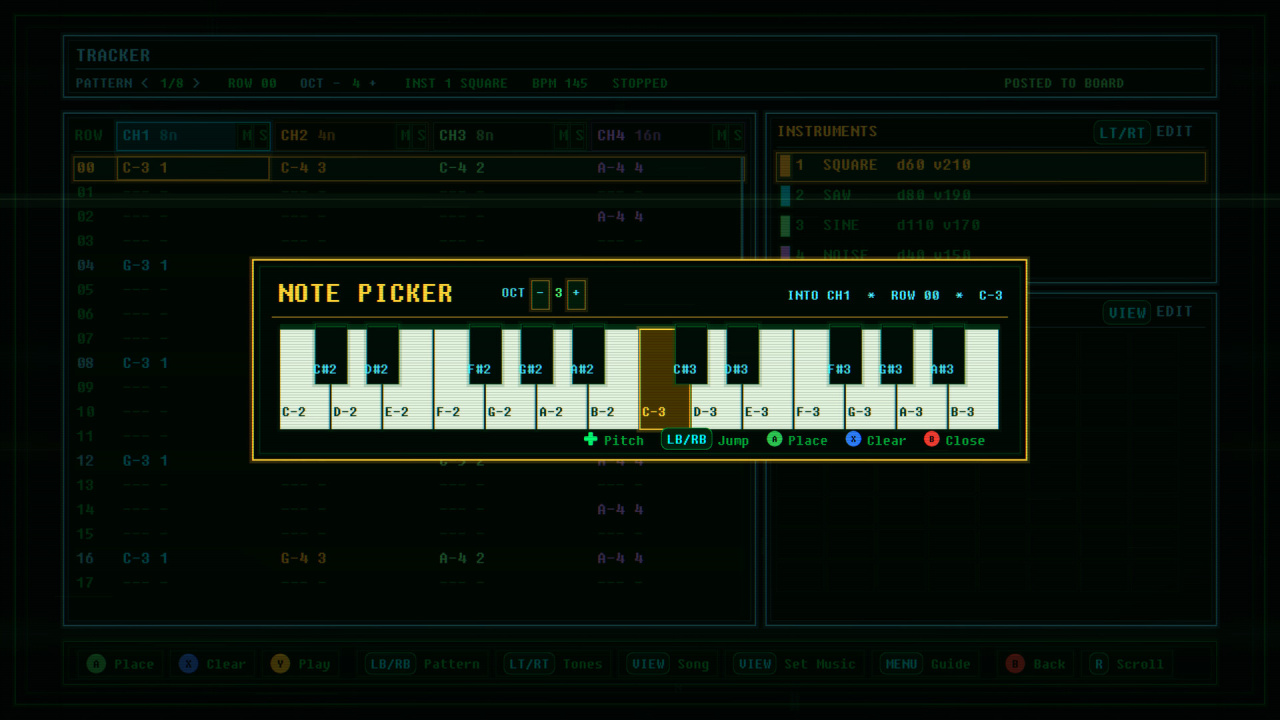This screenshot has width=1280, height=720.
Task: Pick the C#3 black key
Action: point(691,356)
